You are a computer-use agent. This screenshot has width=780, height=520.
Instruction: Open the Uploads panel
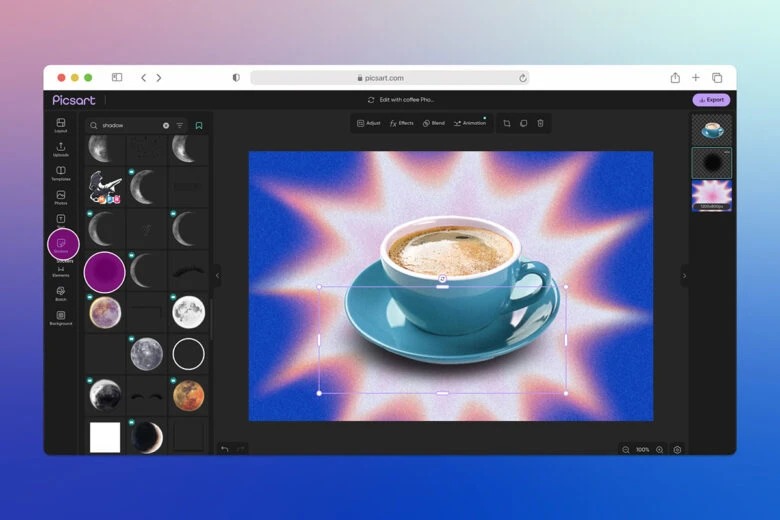61,149
